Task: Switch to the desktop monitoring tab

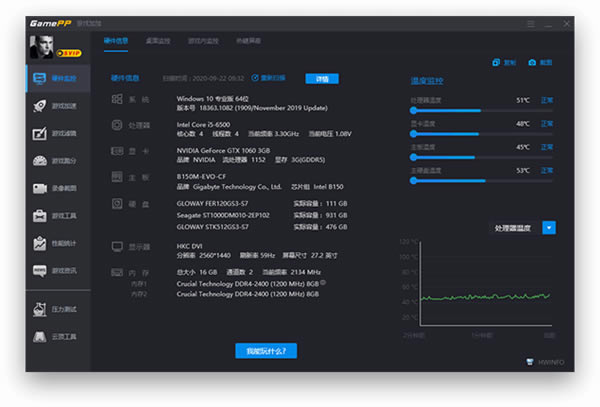Action: (x=158, y=41)
